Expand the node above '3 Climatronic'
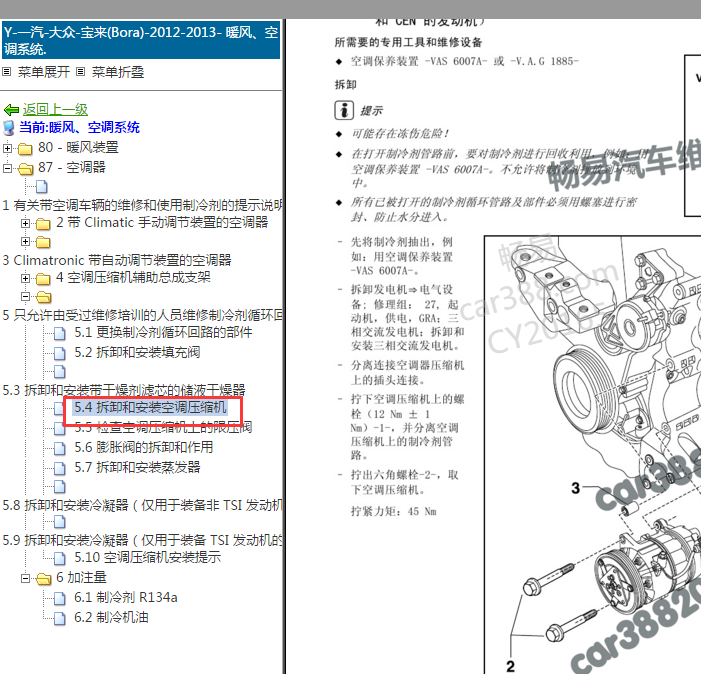The width and height of the screenshot is (701, 674). tap(25, 242)
